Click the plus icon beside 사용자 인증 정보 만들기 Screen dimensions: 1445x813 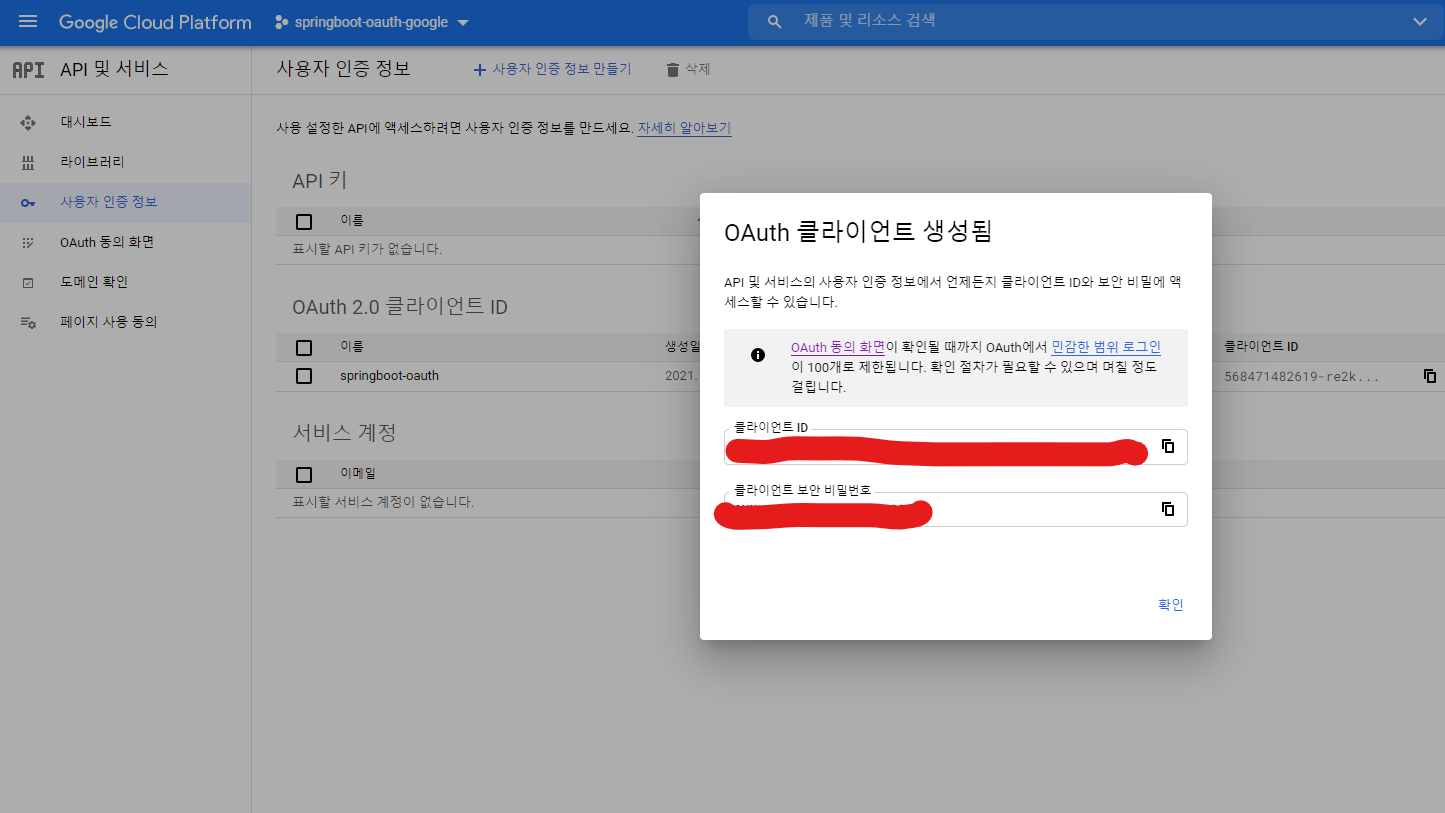(x=480, y=70)
